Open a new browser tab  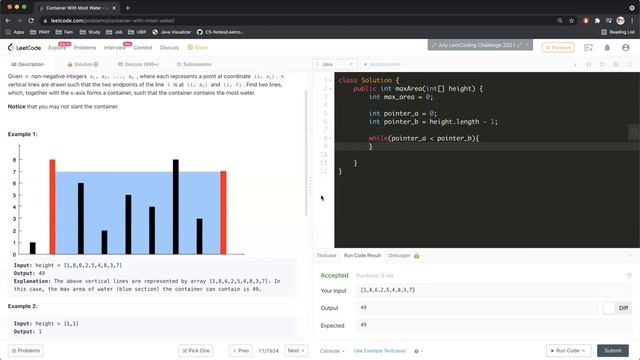(128, 8)
